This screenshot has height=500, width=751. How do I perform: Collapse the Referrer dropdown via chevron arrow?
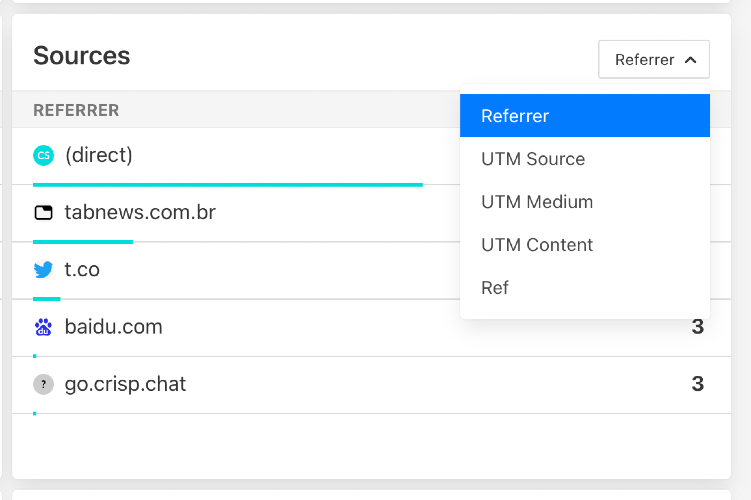pyautogui.click(x=690, y=60)
